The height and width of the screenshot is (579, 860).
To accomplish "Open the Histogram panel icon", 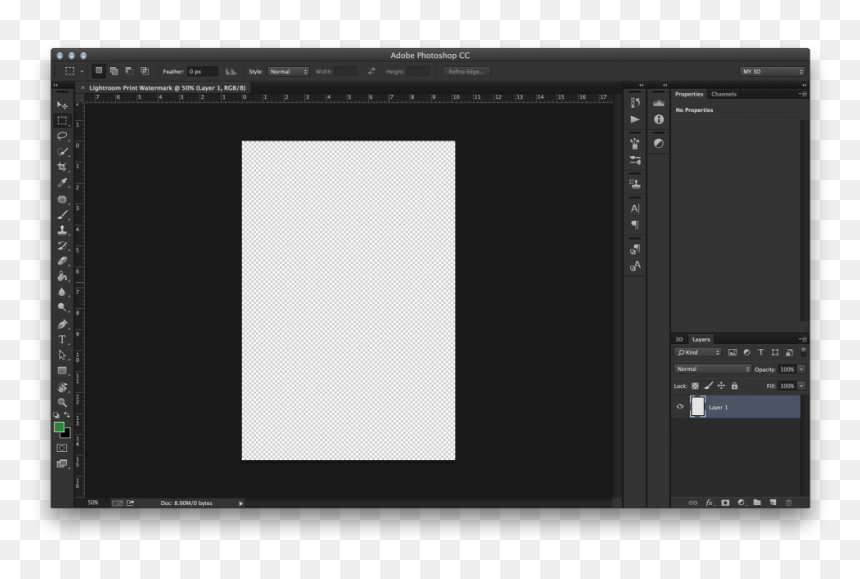I will pyautogui.click(x=659, y=103).
